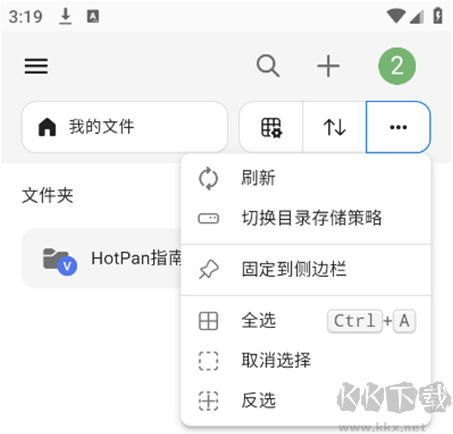Tap the plus icon to add new

pos(328,66)
